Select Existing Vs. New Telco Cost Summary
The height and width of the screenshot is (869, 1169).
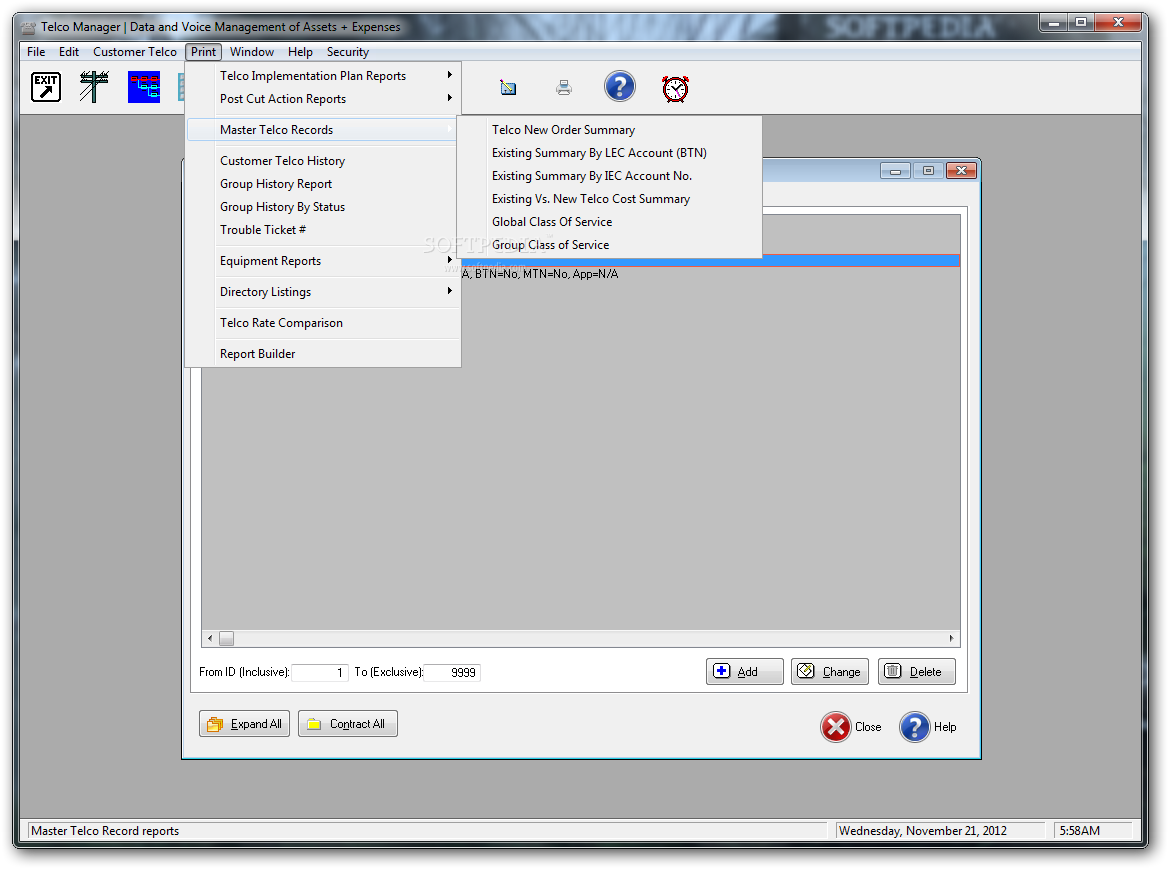coord(609,199)
